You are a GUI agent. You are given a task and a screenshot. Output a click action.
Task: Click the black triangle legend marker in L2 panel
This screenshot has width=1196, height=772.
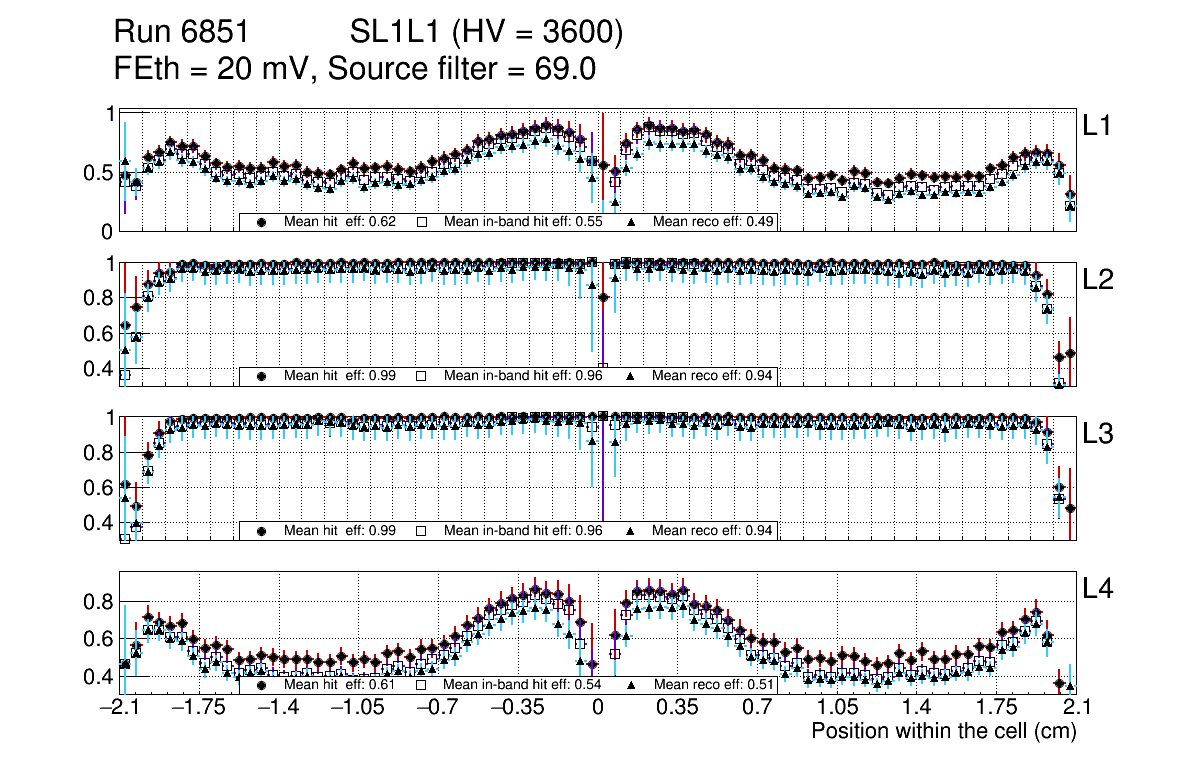pos(633,376)
